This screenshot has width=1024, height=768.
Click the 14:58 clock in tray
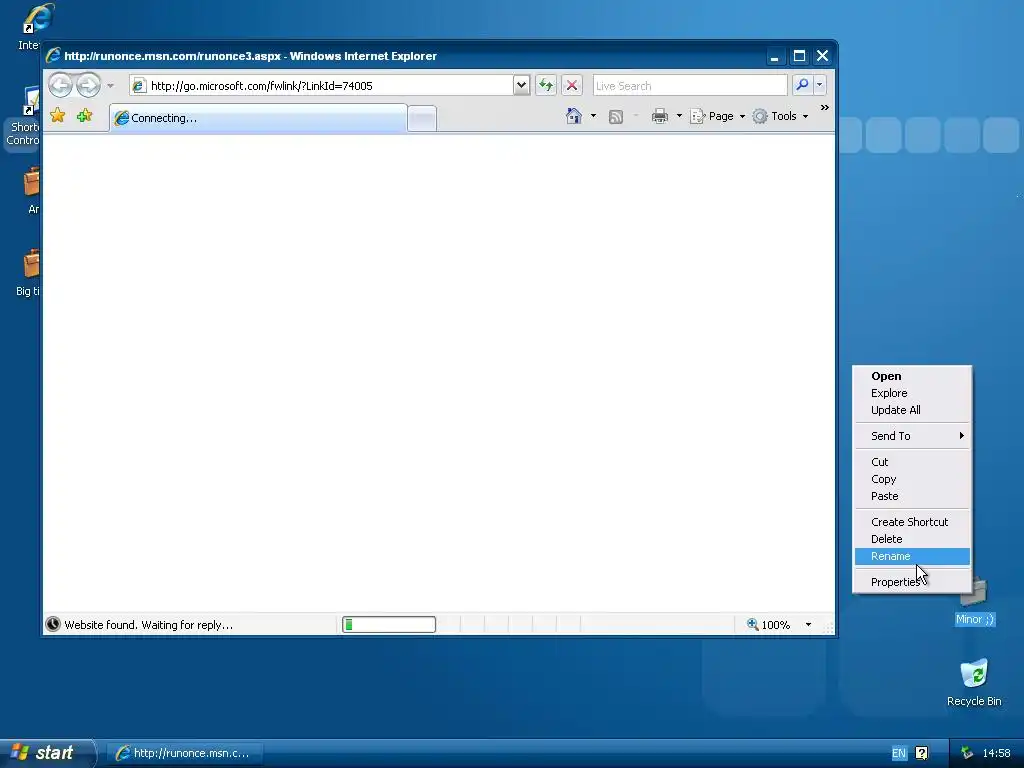click(997, 754)
